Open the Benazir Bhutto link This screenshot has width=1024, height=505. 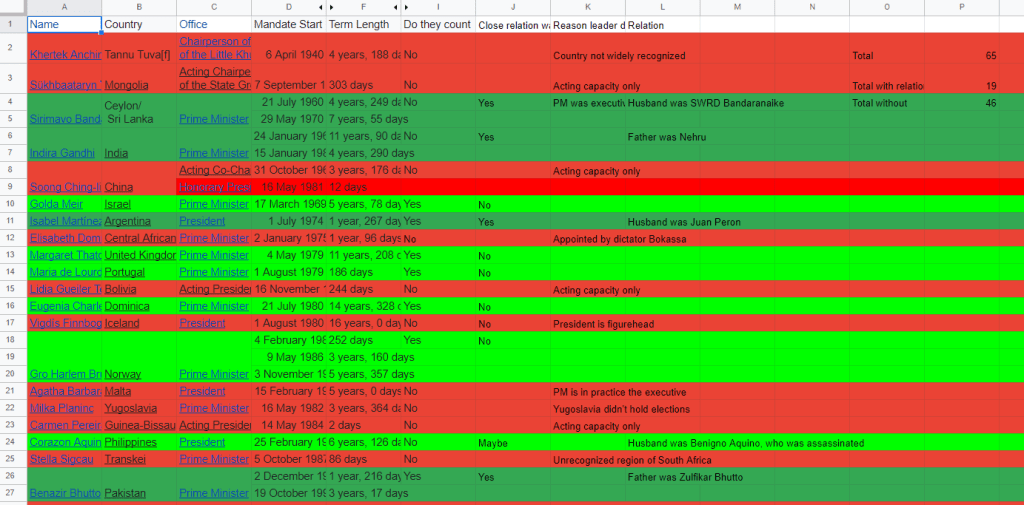64,493
